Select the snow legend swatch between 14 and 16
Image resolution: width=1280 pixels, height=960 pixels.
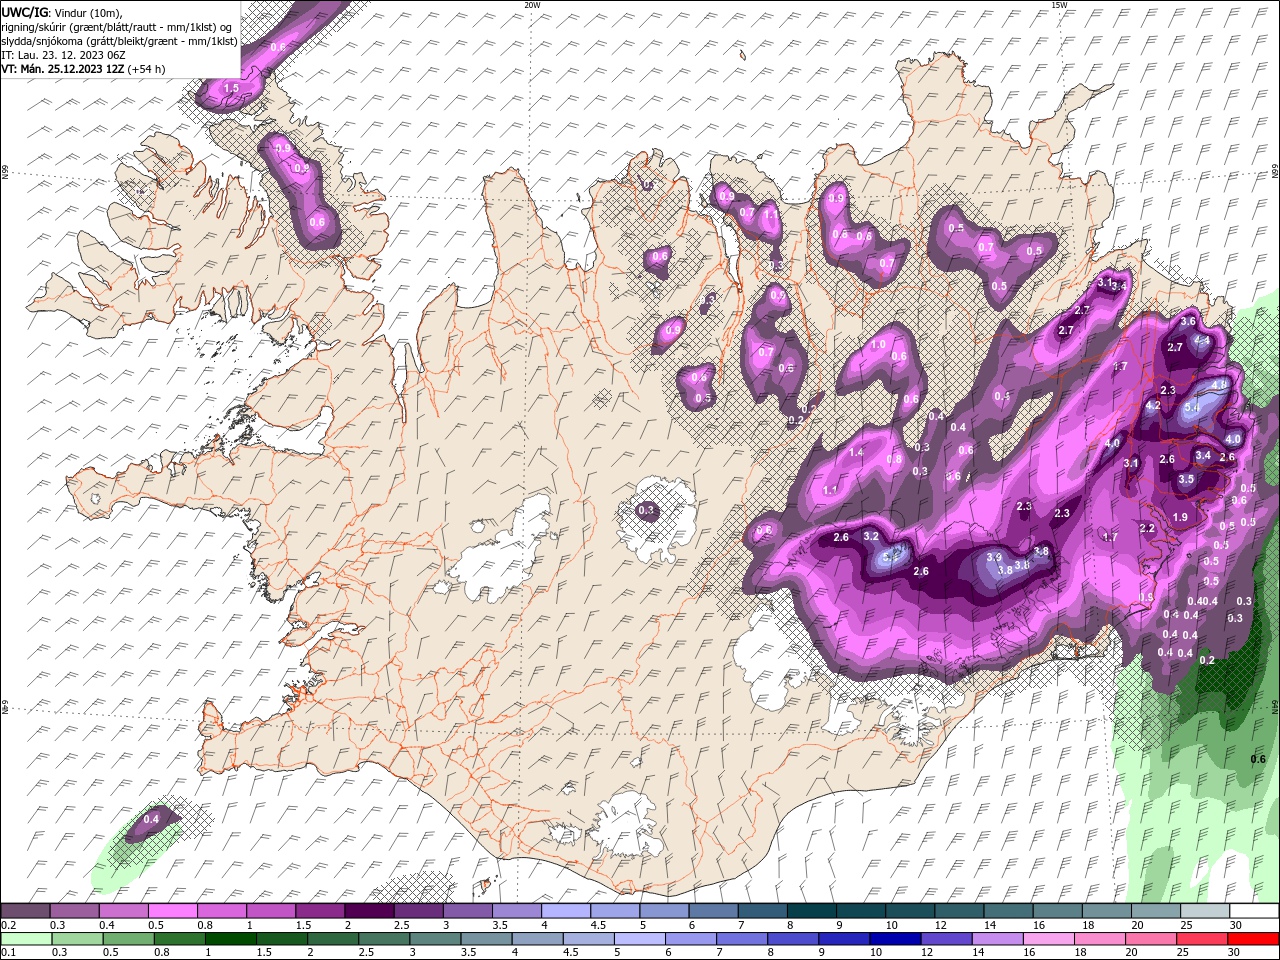point(1008,911)
